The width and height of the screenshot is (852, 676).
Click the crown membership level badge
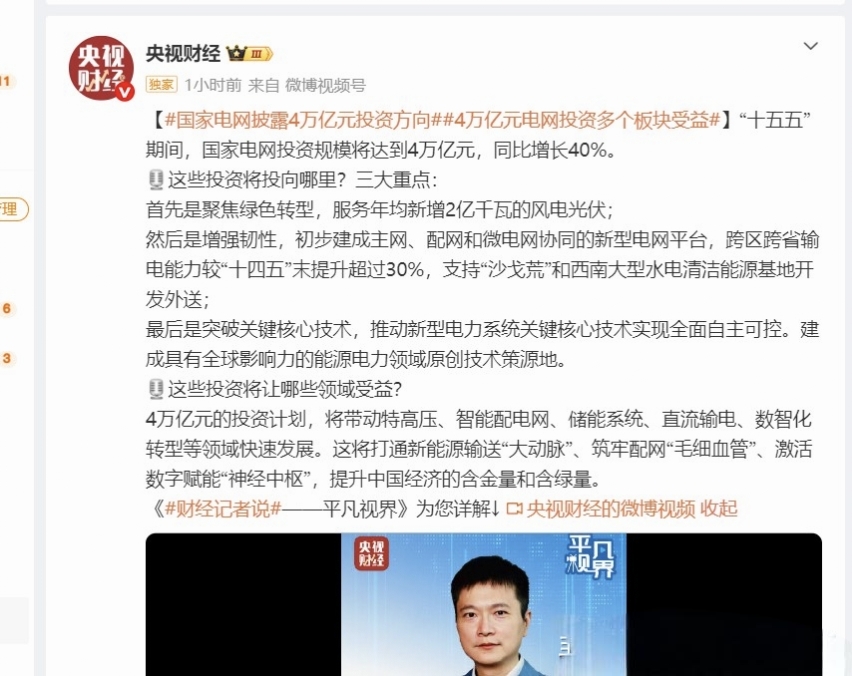[x=249, y=54]
